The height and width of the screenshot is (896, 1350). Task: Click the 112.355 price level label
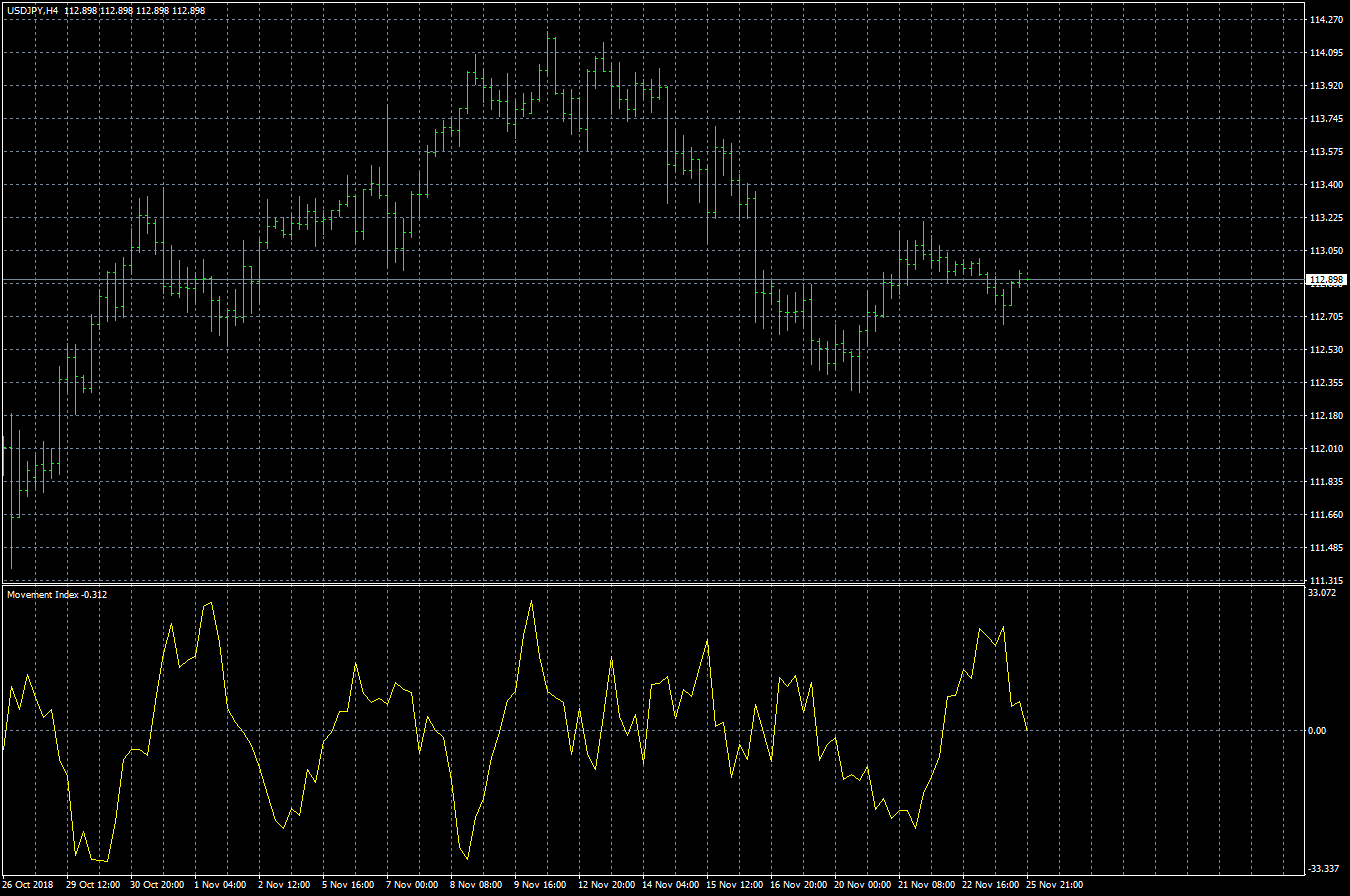pos(1325,382)
